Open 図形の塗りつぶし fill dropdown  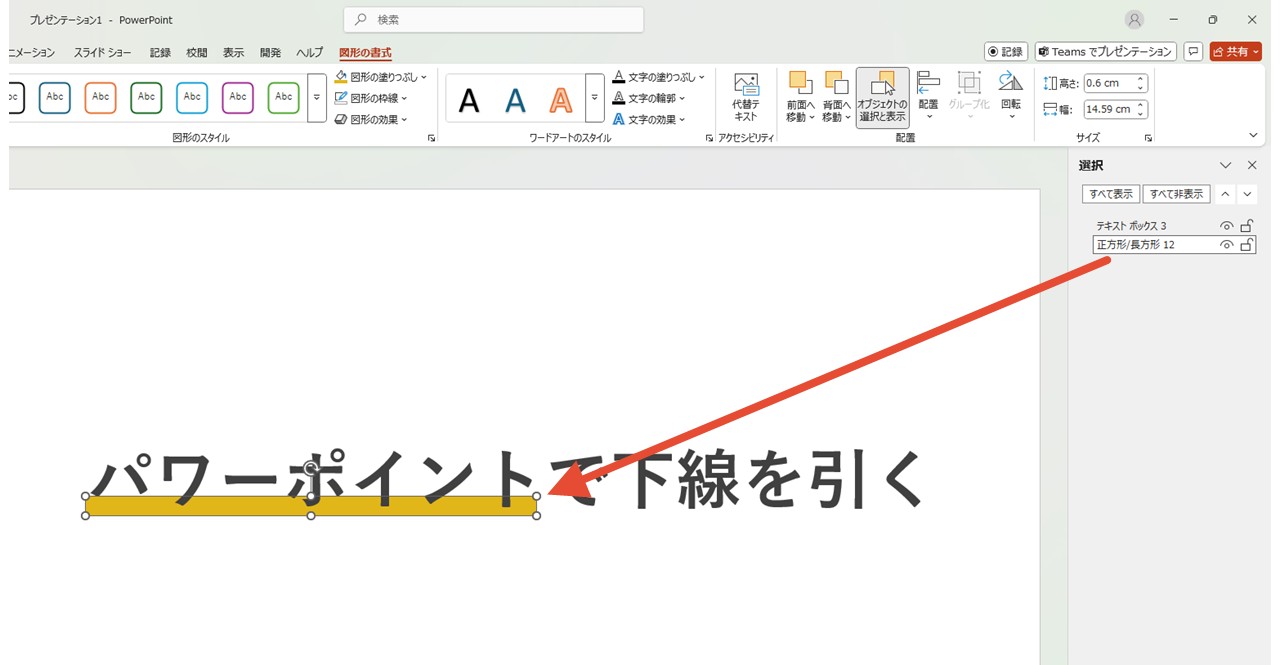click(x=380, y=77)
